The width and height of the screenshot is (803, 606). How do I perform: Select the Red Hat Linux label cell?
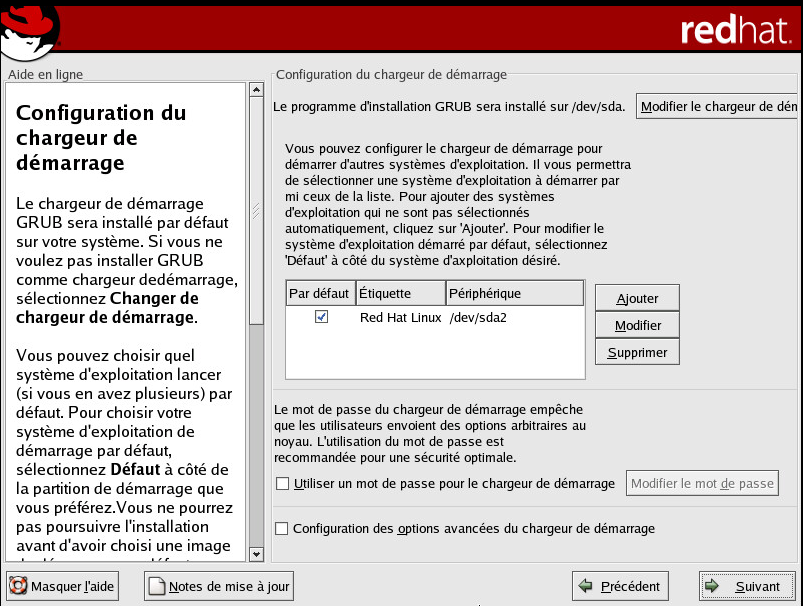400,318
